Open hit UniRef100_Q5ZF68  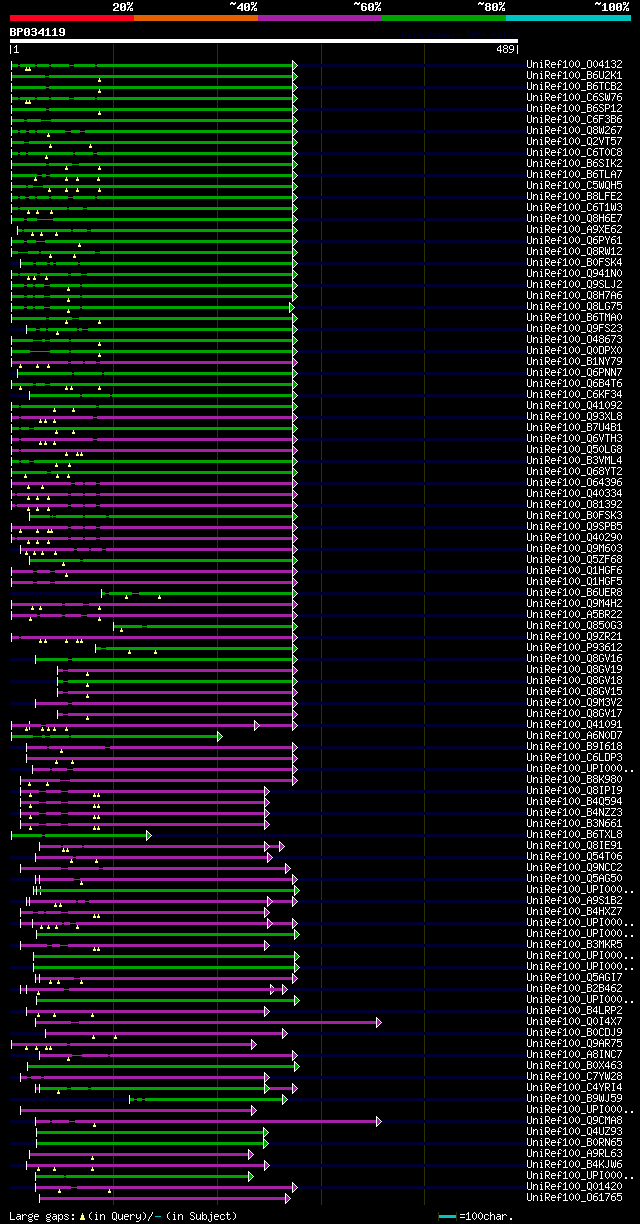click(x=574, y=560)
